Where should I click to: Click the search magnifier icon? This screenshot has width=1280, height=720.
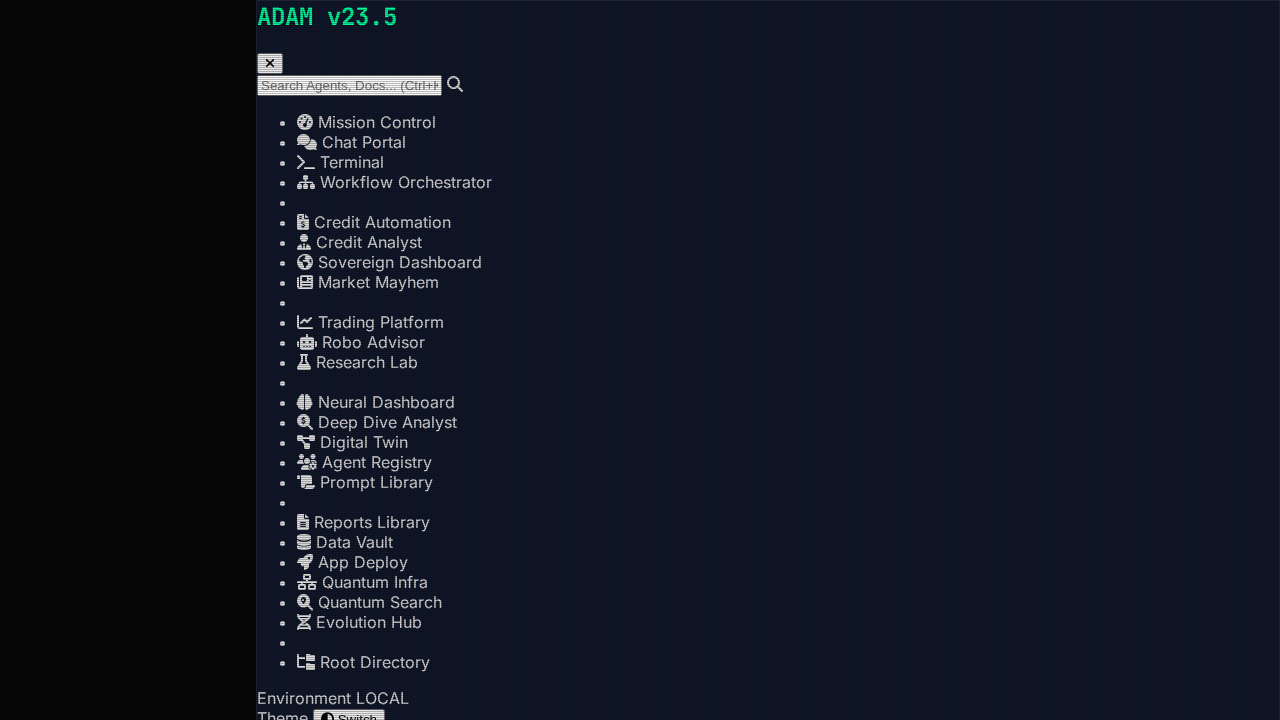[x=455, y=85]
